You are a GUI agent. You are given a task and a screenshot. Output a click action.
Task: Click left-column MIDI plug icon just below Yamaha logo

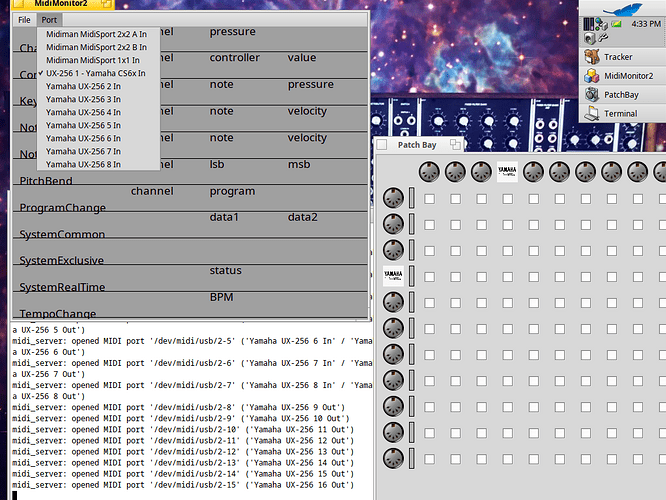(393, 302)
